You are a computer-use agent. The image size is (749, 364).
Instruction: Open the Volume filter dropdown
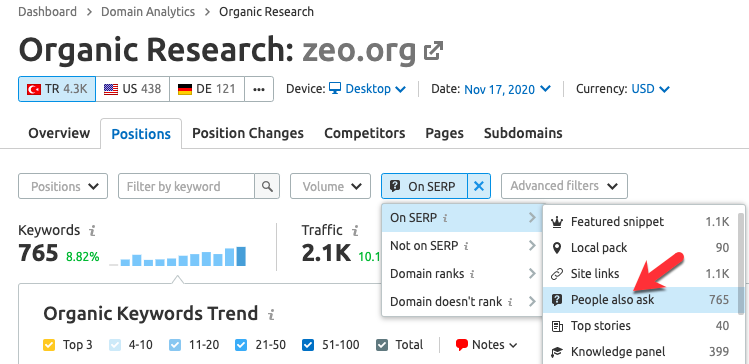pos(331,186)
